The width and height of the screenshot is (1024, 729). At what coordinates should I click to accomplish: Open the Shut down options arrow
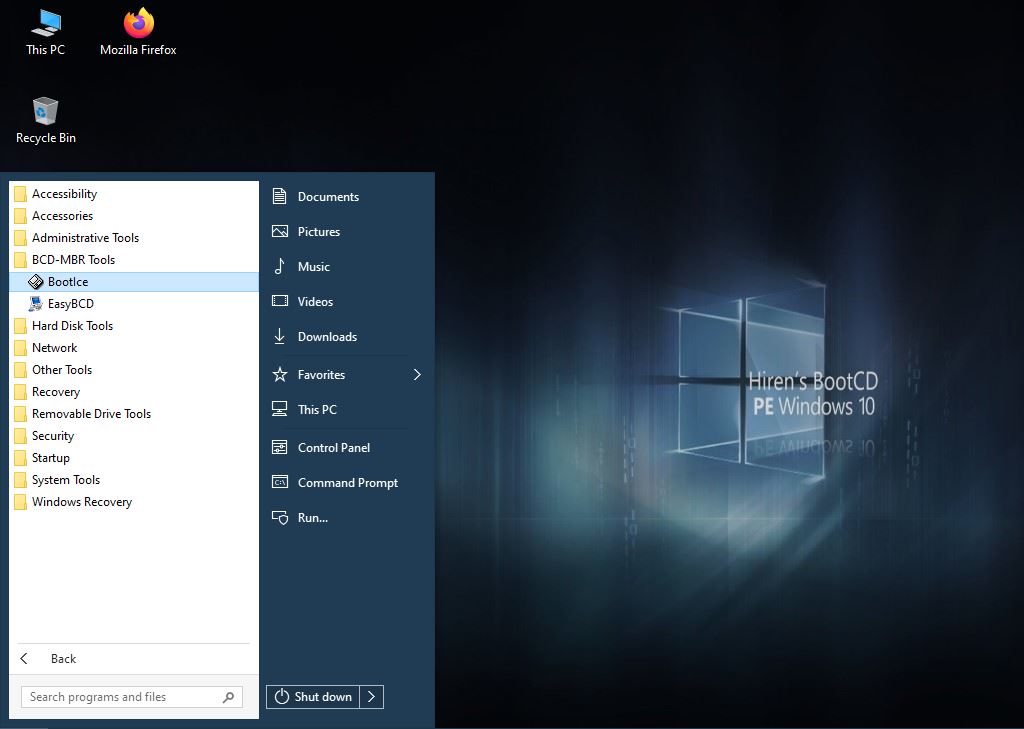[371, 697]
